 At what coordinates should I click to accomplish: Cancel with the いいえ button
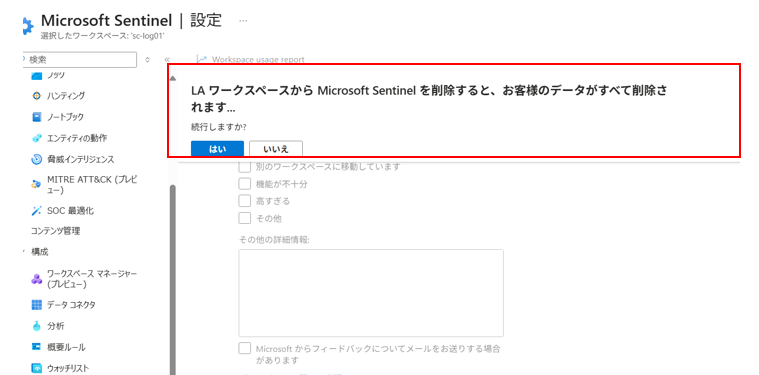point(276,149)
